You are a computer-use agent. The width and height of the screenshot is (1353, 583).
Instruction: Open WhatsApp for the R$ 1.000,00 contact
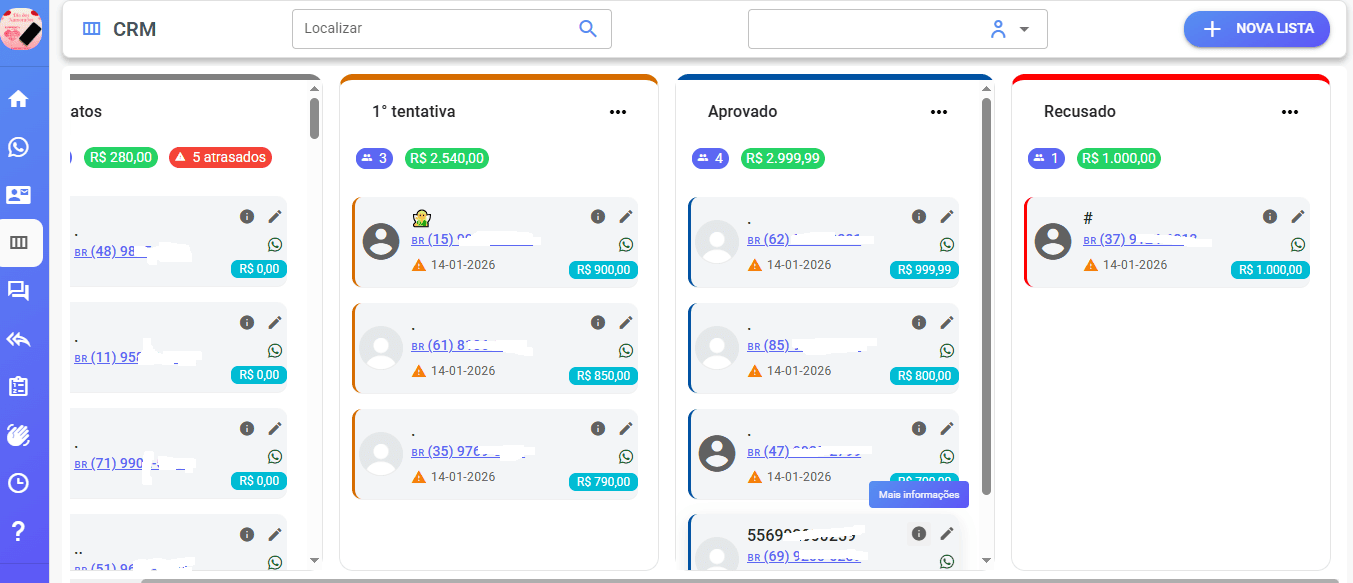1298,243
